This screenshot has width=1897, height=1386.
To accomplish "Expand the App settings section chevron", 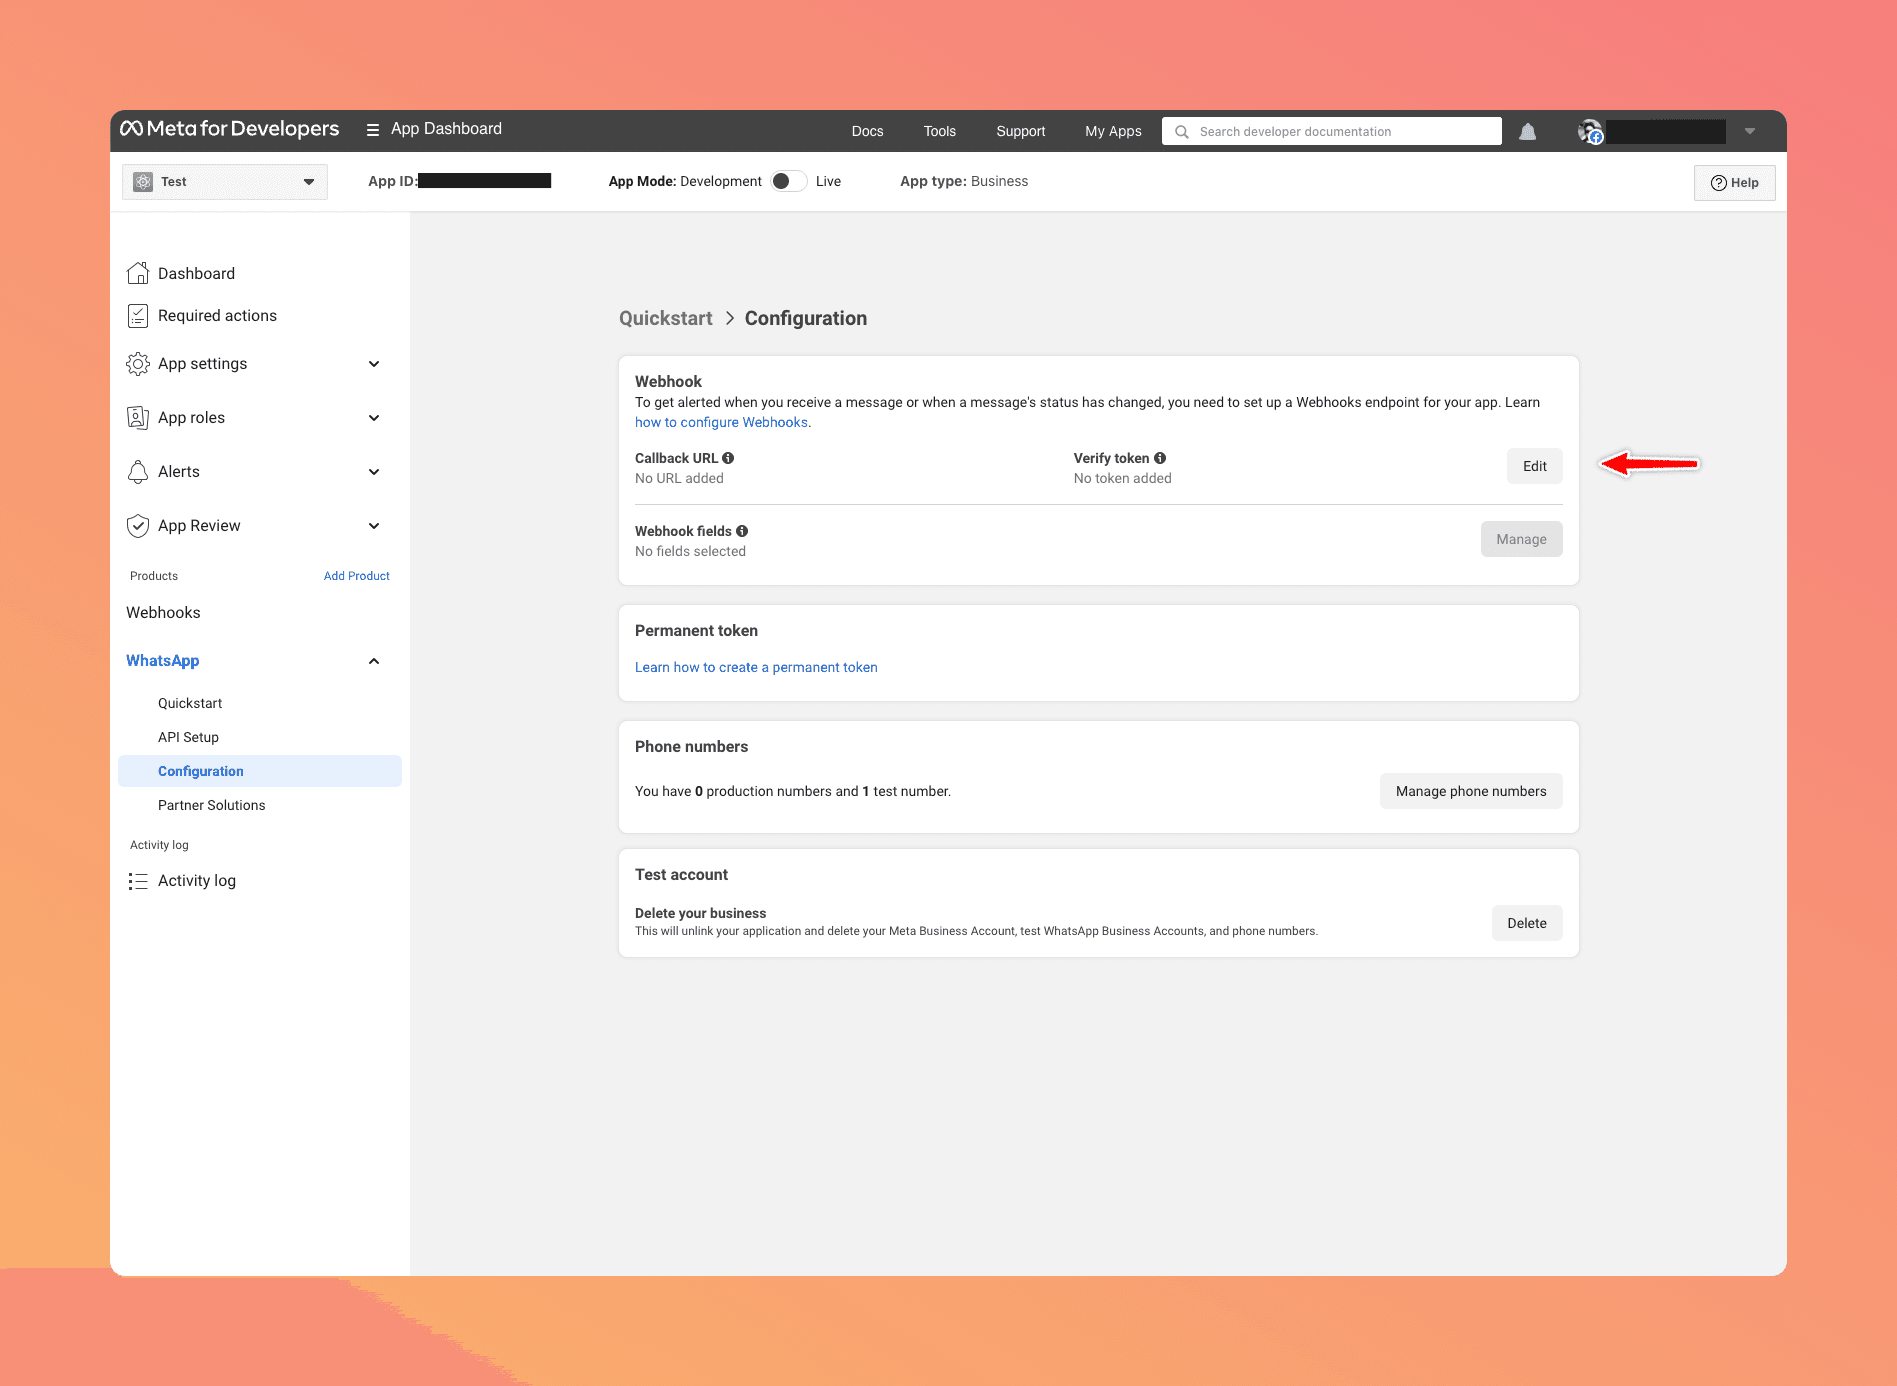I will pyautogui.click(x=374, y=364).
